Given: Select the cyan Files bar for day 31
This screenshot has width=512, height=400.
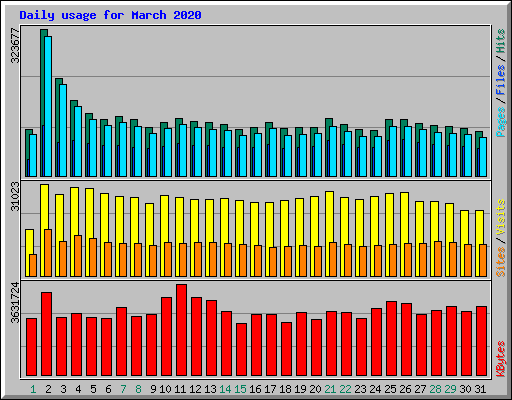Looking at the screenshot, I should point(483,157).
